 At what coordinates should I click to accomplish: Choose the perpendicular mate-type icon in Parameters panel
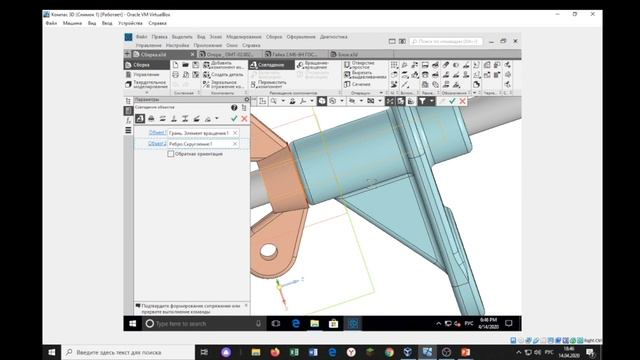click(x=174, y=118)
